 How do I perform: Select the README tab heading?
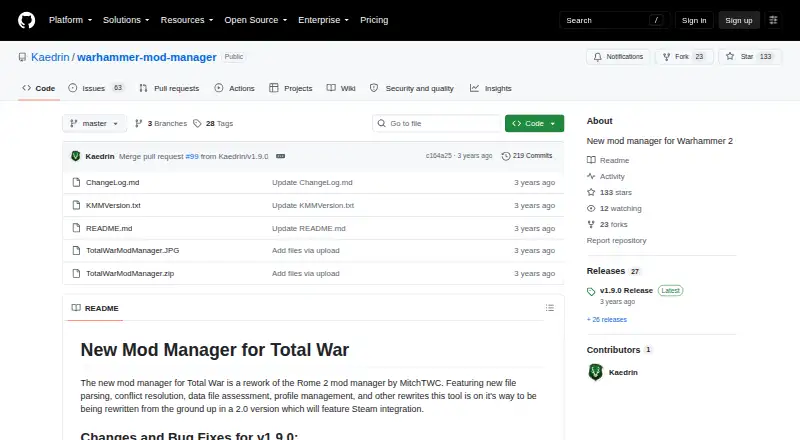click(x=95, y=308)
